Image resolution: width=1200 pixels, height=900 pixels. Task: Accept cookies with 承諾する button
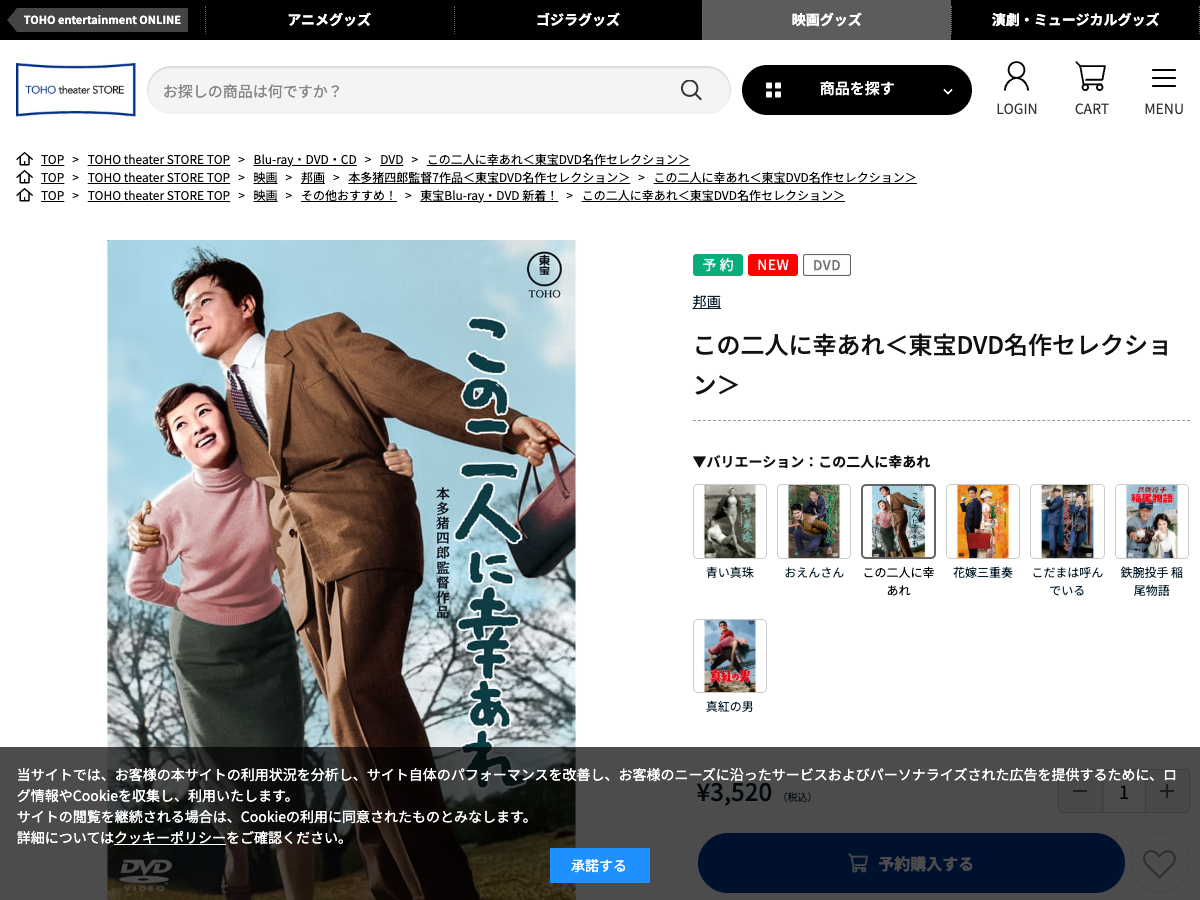(x=600, y=866)
